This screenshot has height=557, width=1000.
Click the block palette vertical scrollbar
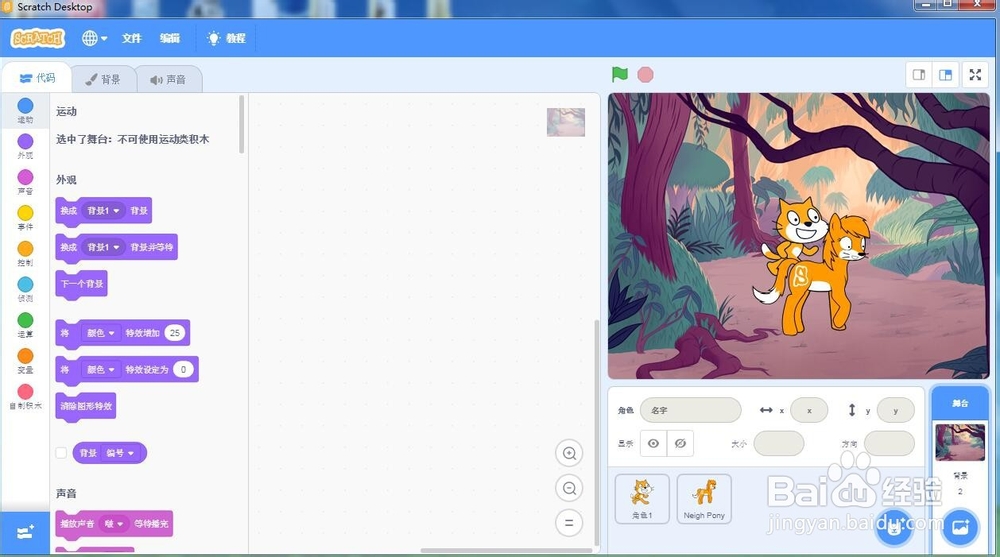(242, 124)
